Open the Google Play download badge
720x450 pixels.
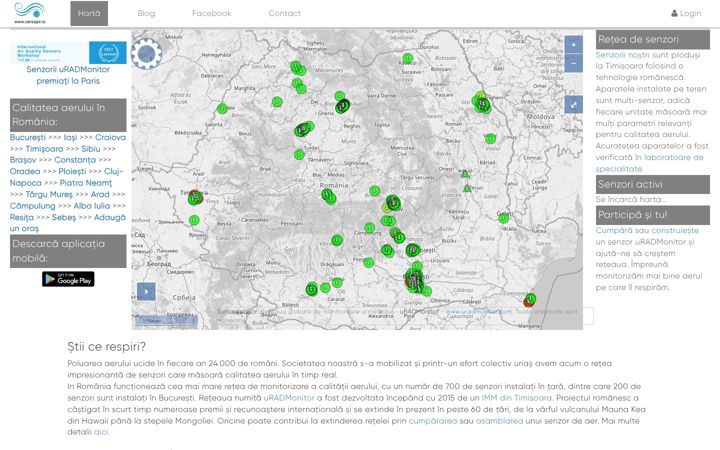[x=68, y=279]
